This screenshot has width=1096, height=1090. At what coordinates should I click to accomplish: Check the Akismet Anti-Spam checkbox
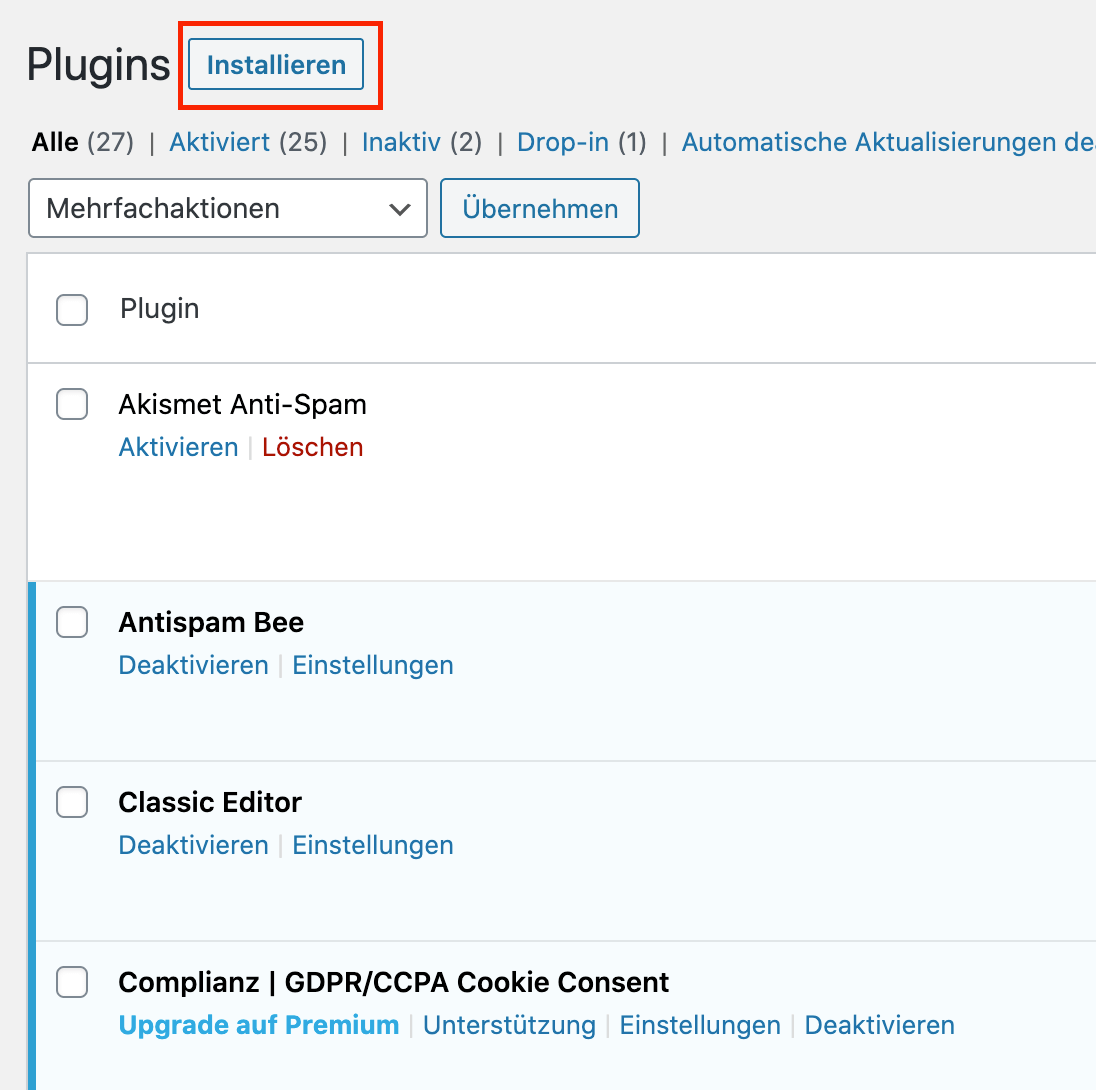[72, 404]
